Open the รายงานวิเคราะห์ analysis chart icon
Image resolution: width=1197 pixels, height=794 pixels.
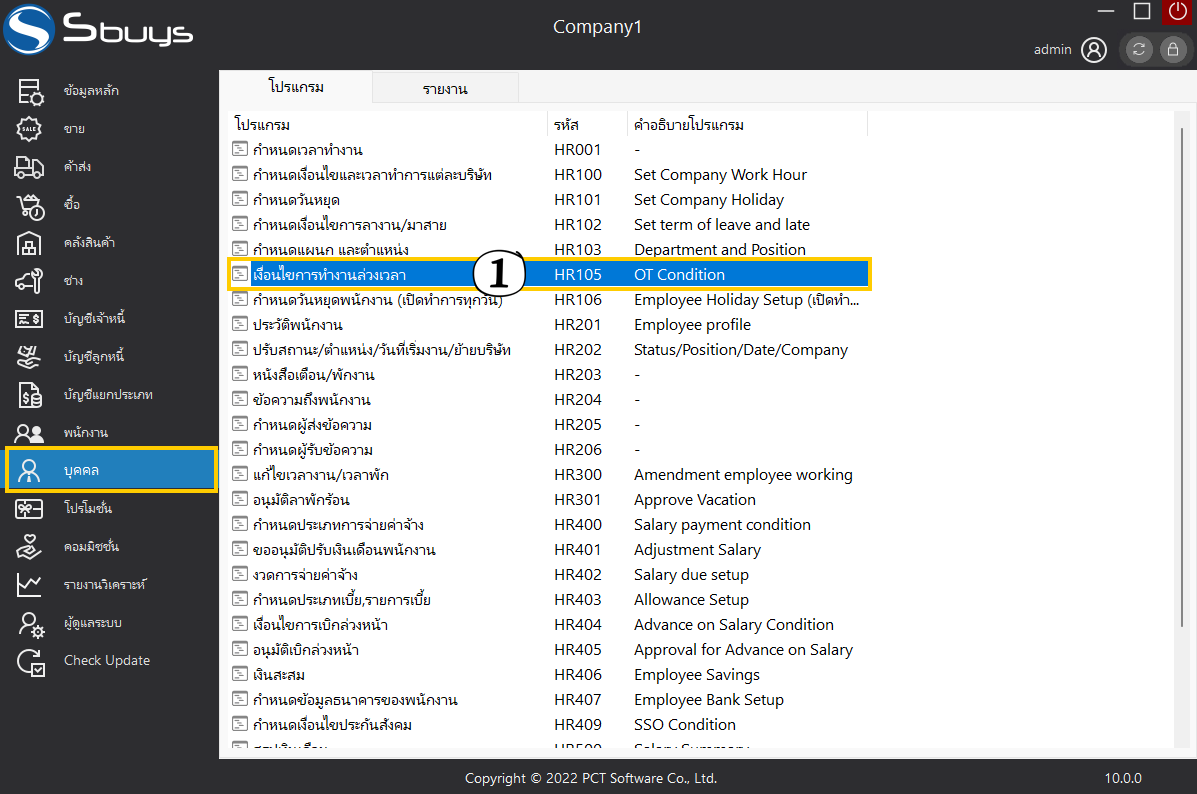[30, 585]
